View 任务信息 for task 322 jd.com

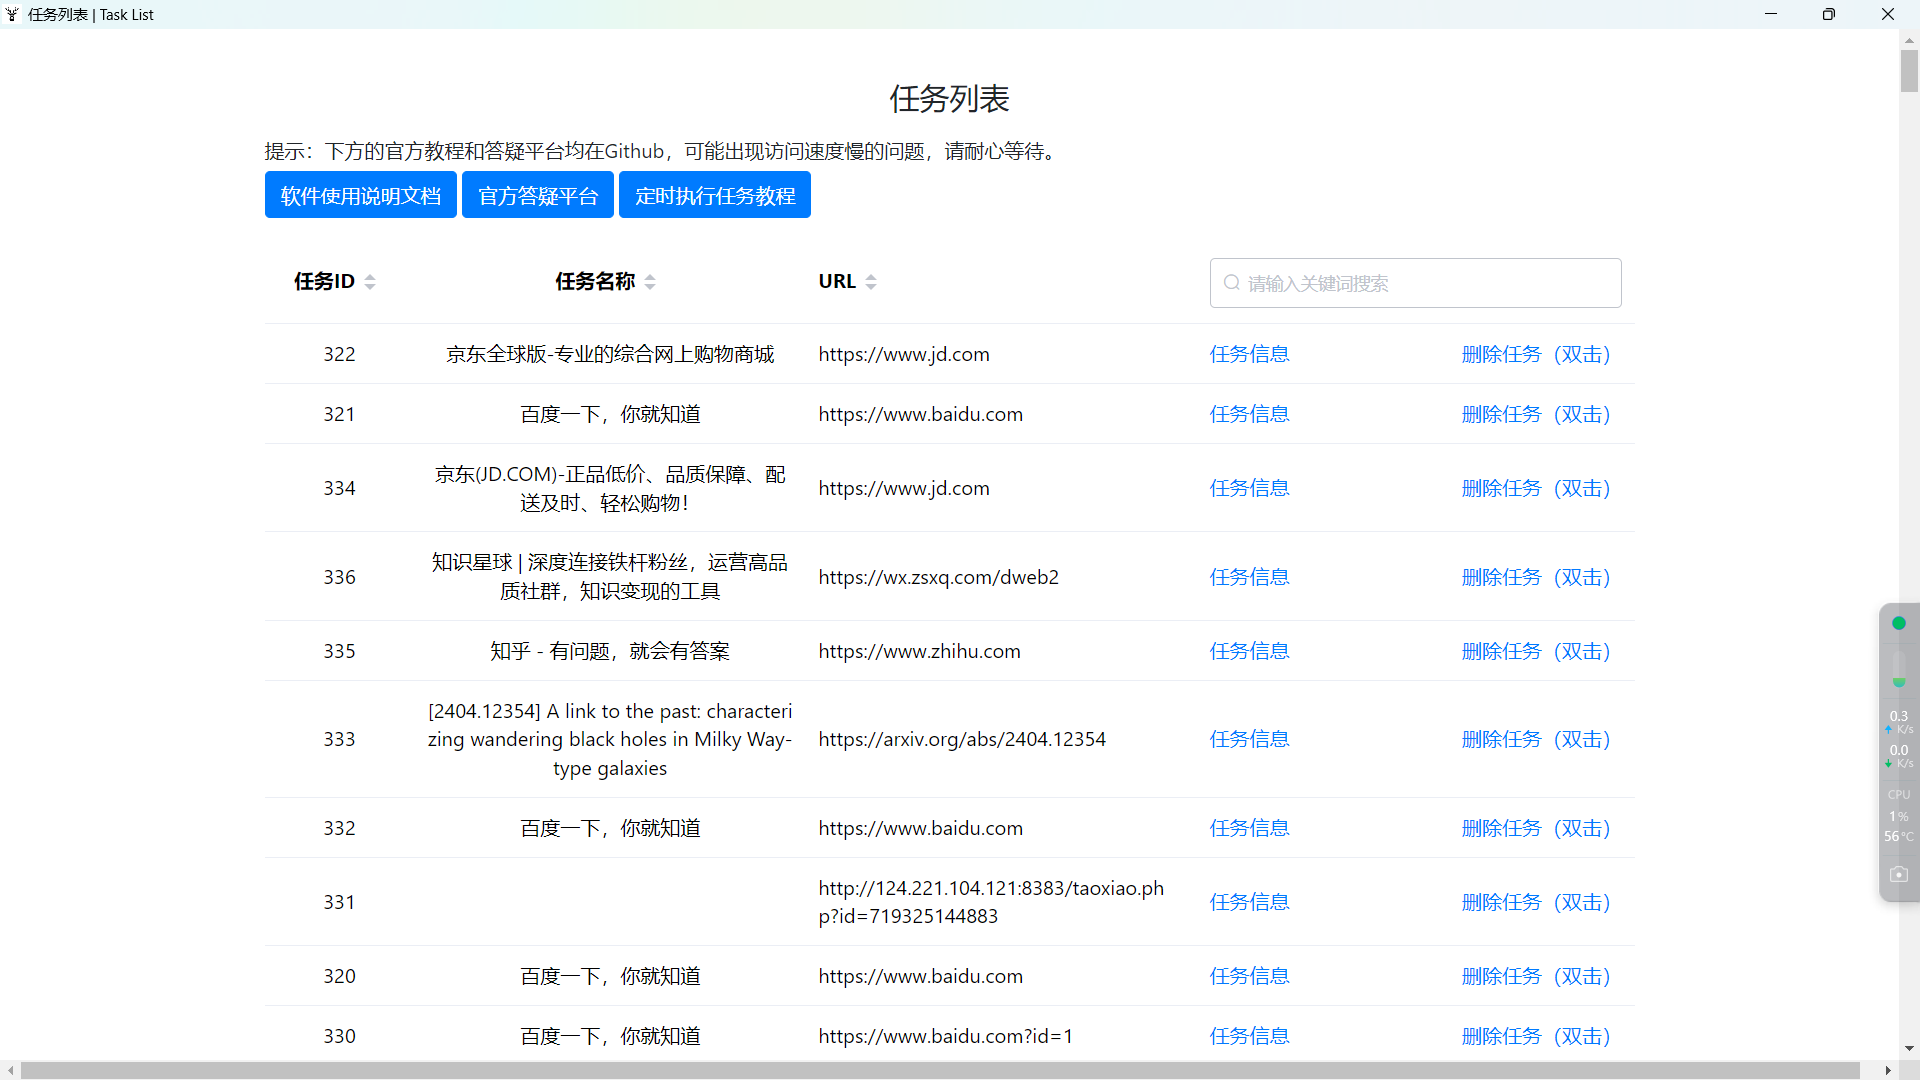1249,354
